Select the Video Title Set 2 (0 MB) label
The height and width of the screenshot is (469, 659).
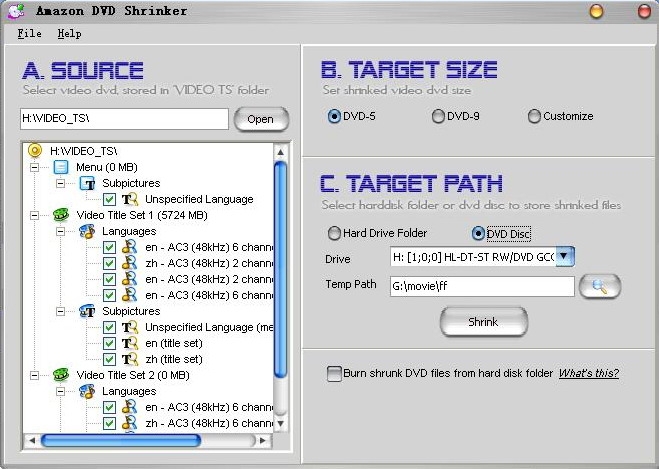(x=133, y=375)
